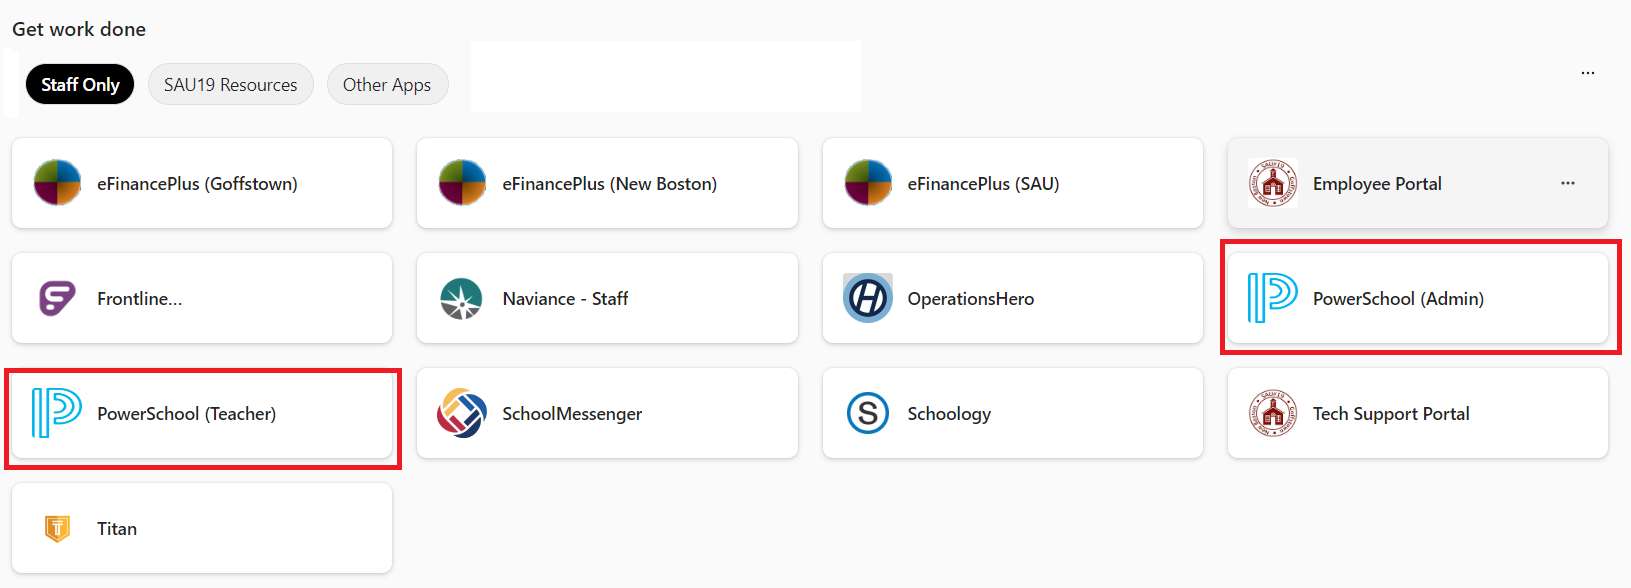Image resolution: width=1631 pixels, height=588 pixels.
Task: Select the Staff Only filter pill
Action: 80,85
